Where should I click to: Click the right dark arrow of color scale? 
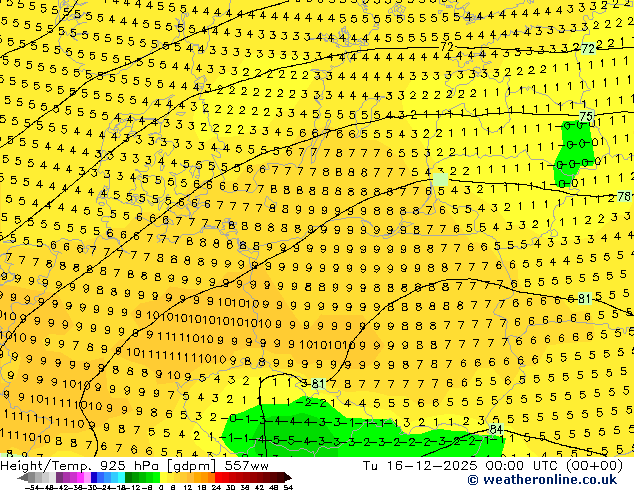point(288,477)
